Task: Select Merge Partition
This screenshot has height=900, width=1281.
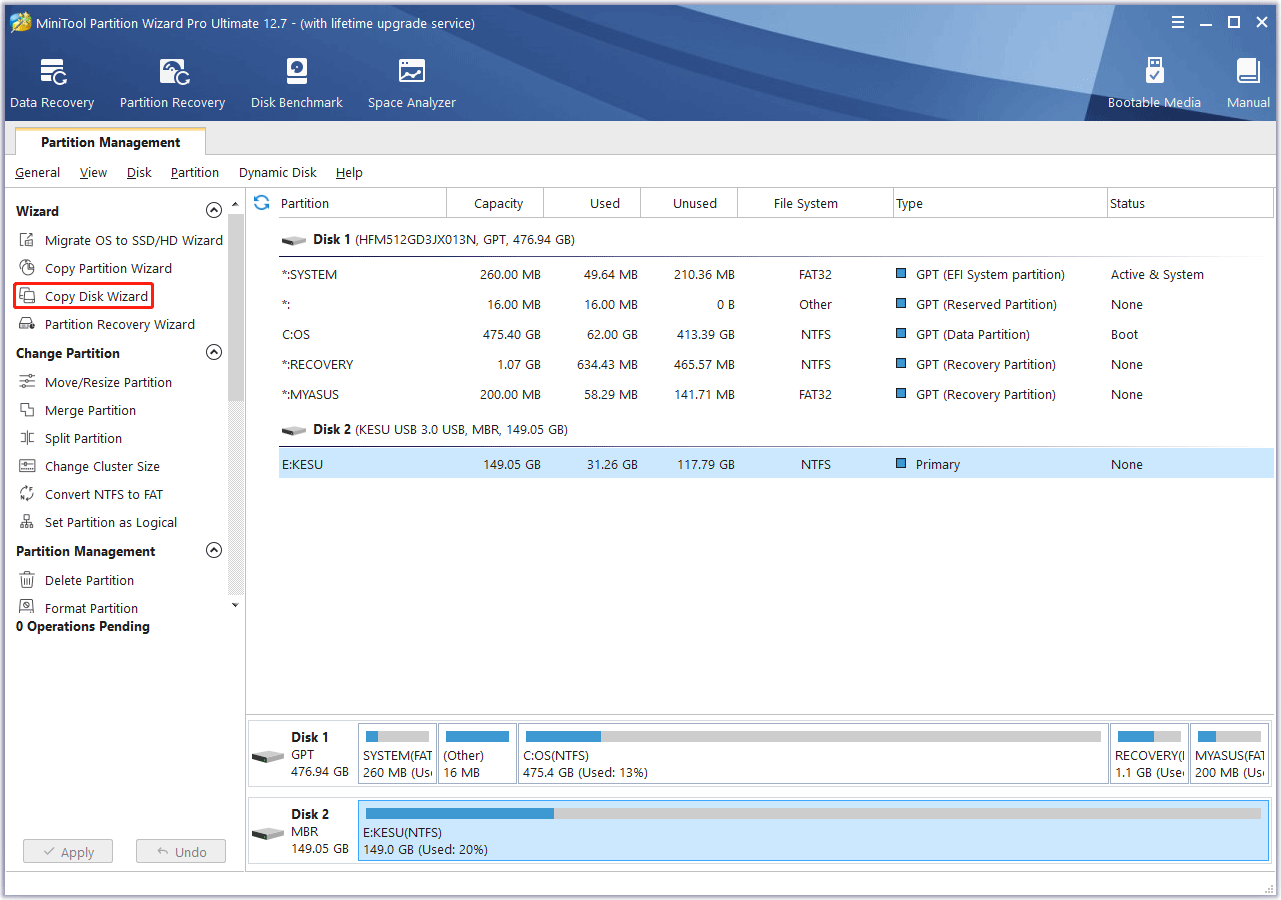Action: click(x=95, y=410)
